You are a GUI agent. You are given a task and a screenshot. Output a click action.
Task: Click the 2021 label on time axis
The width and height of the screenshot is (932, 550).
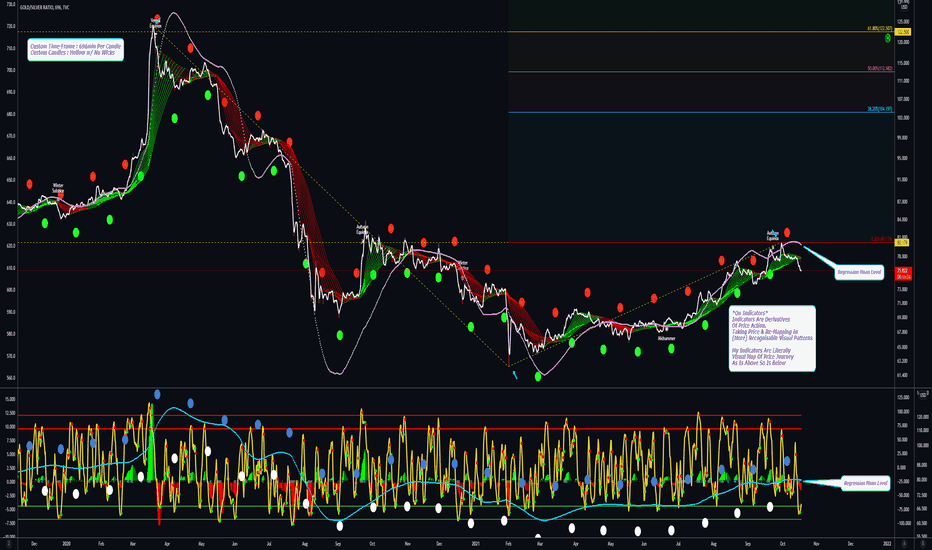pos(476,543)
